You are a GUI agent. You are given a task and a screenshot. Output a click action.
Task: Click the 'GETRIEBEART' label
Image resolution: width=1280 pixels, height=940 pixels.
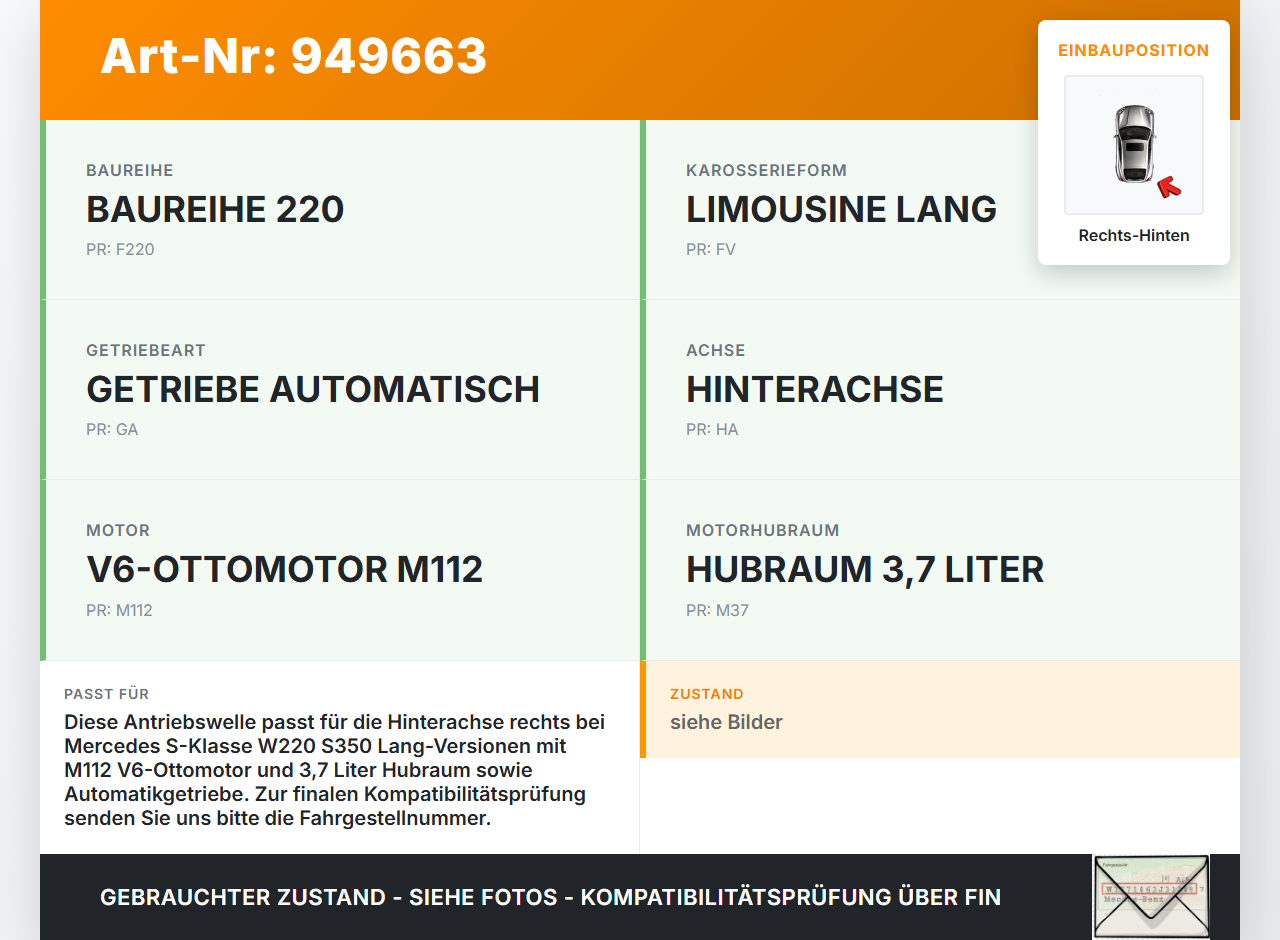(146, 351)
